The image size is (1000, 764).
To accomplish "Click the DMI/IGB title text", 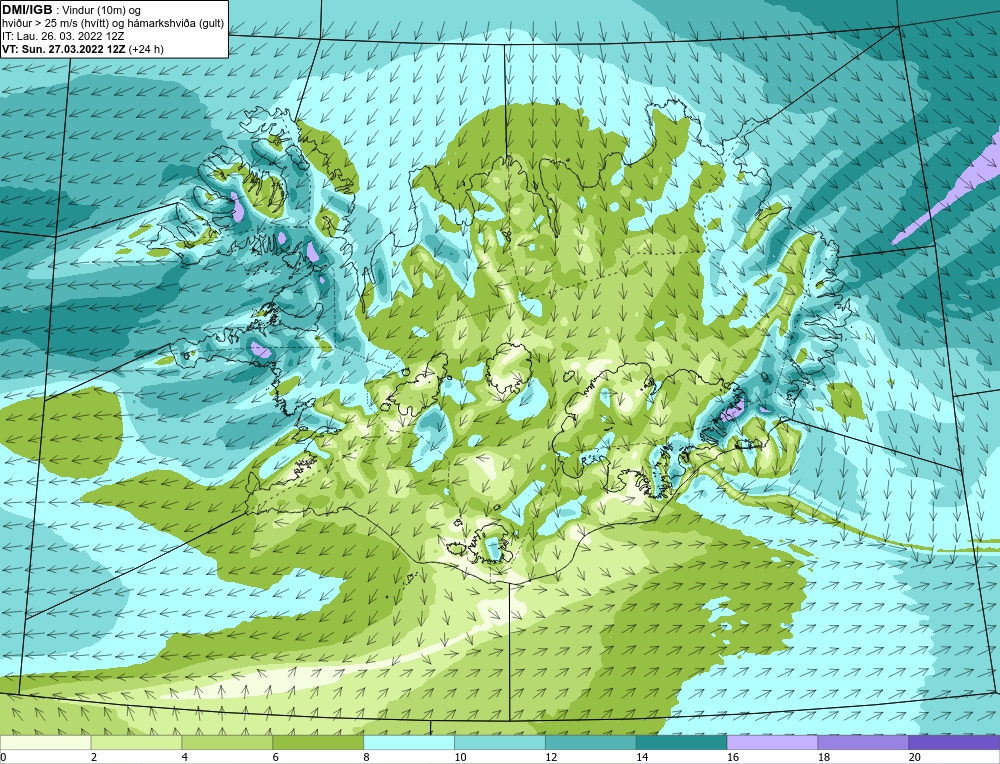I will (x=27, y=10).
